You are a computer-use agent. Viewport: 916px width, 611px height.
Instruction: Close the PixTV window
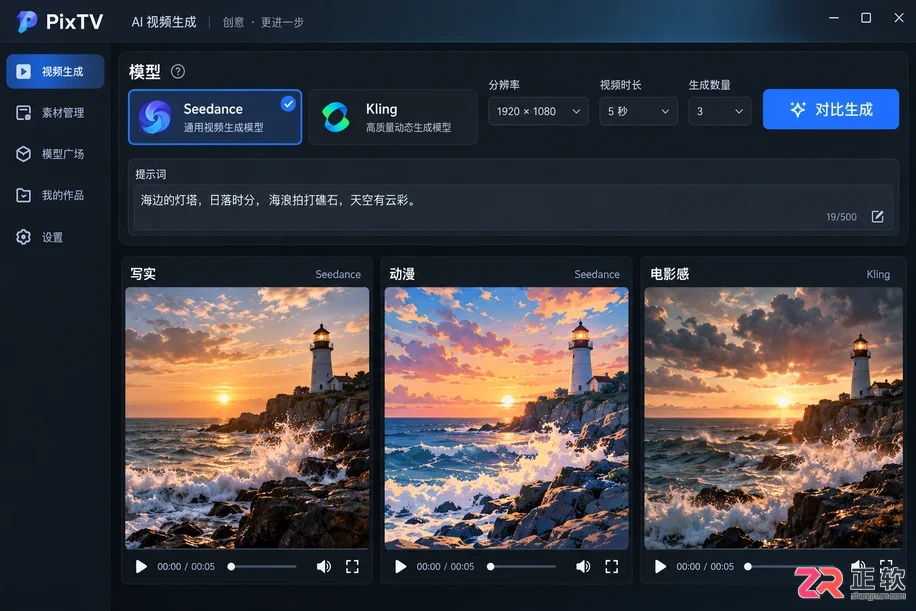click(899, 18)
